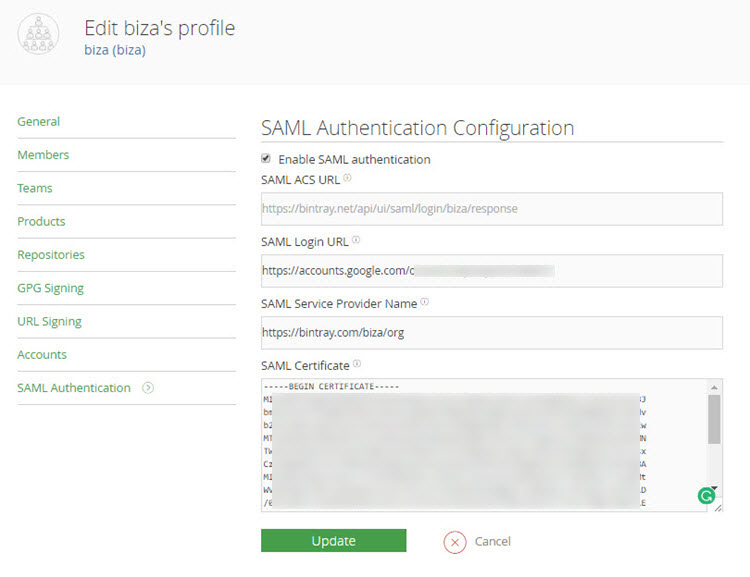
Task: Click the SAML Certificate info icon
Action: [x=357, y=364]
